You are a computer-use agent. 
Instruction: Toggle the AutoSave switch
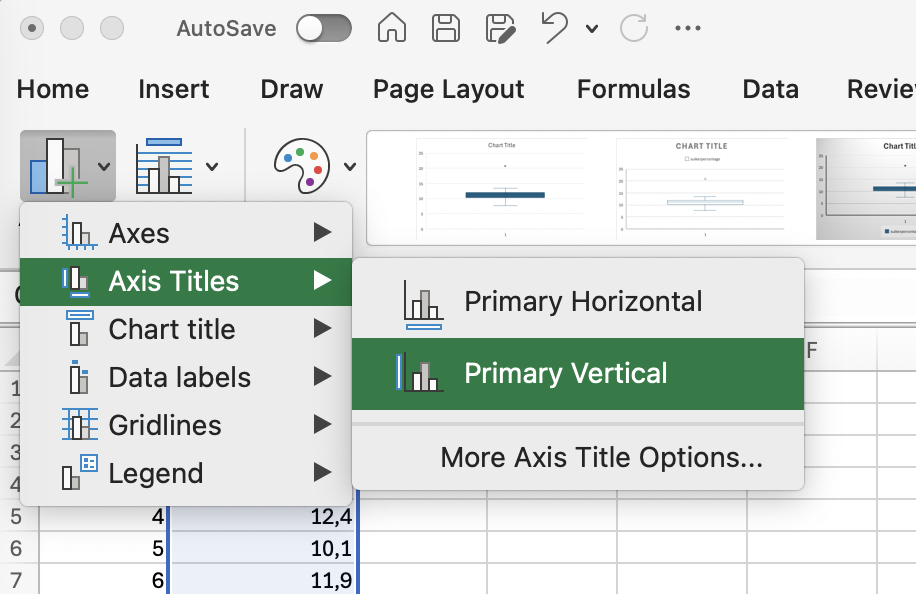[x=324, y=28]
